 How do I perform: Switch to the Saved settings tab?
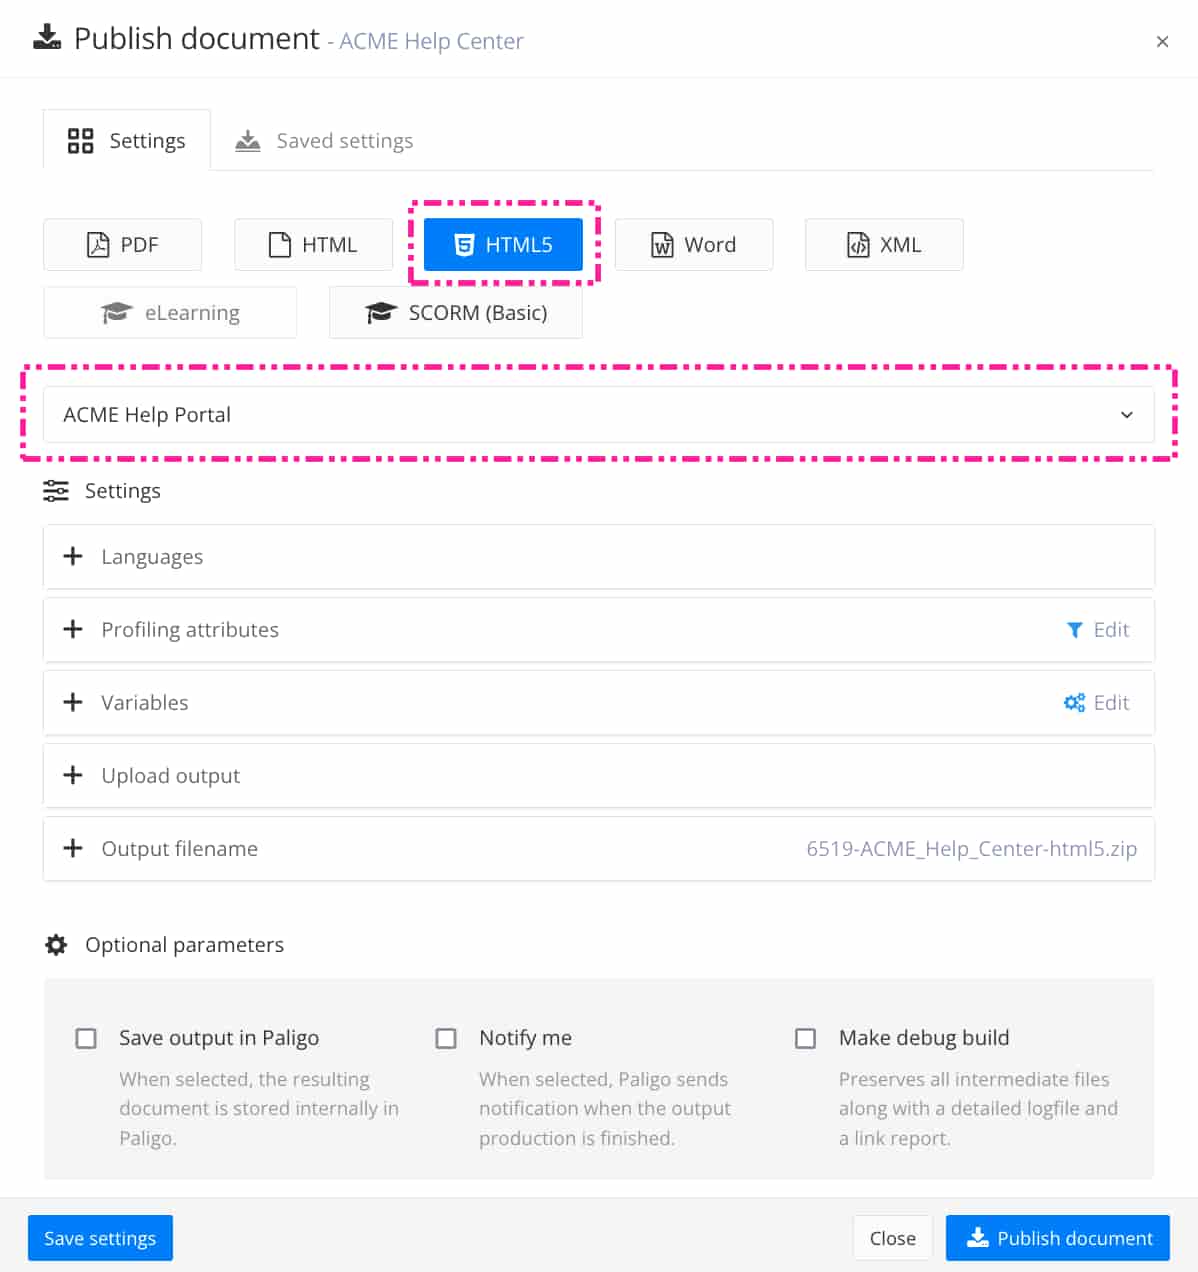tap(323, 140)
